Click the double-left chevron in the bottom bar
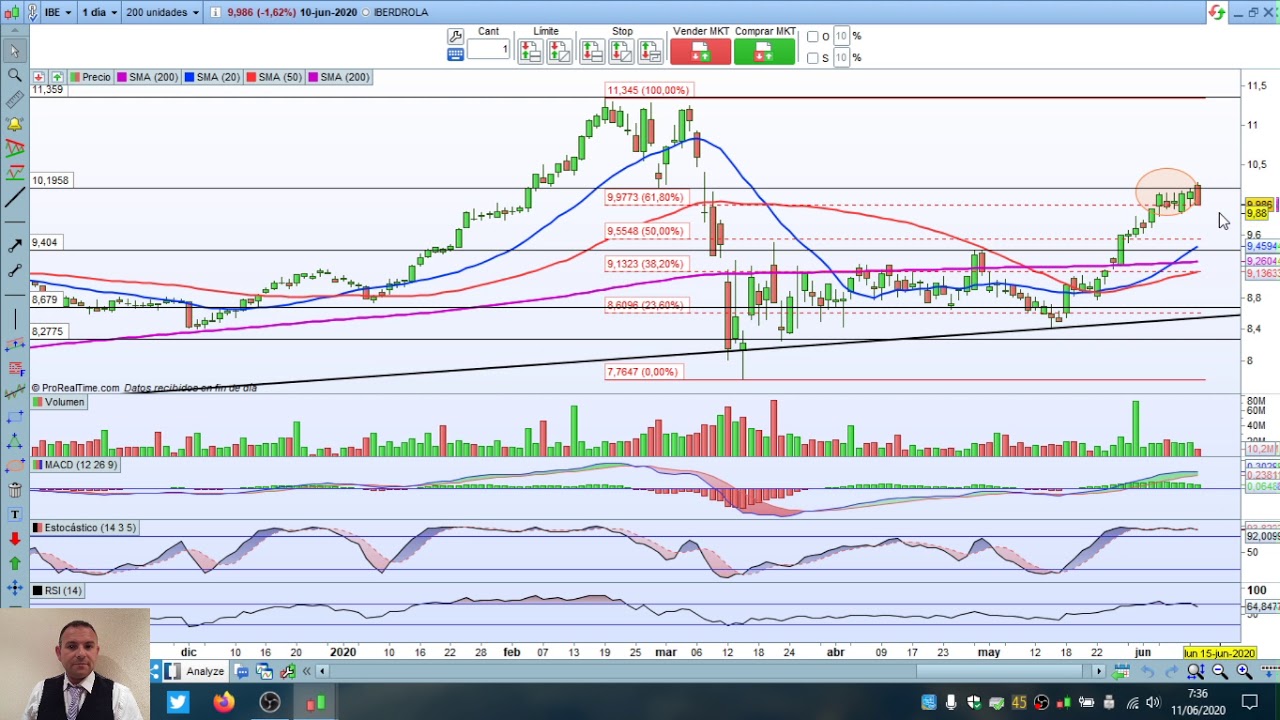1280x720 pixels. (307, 672)
